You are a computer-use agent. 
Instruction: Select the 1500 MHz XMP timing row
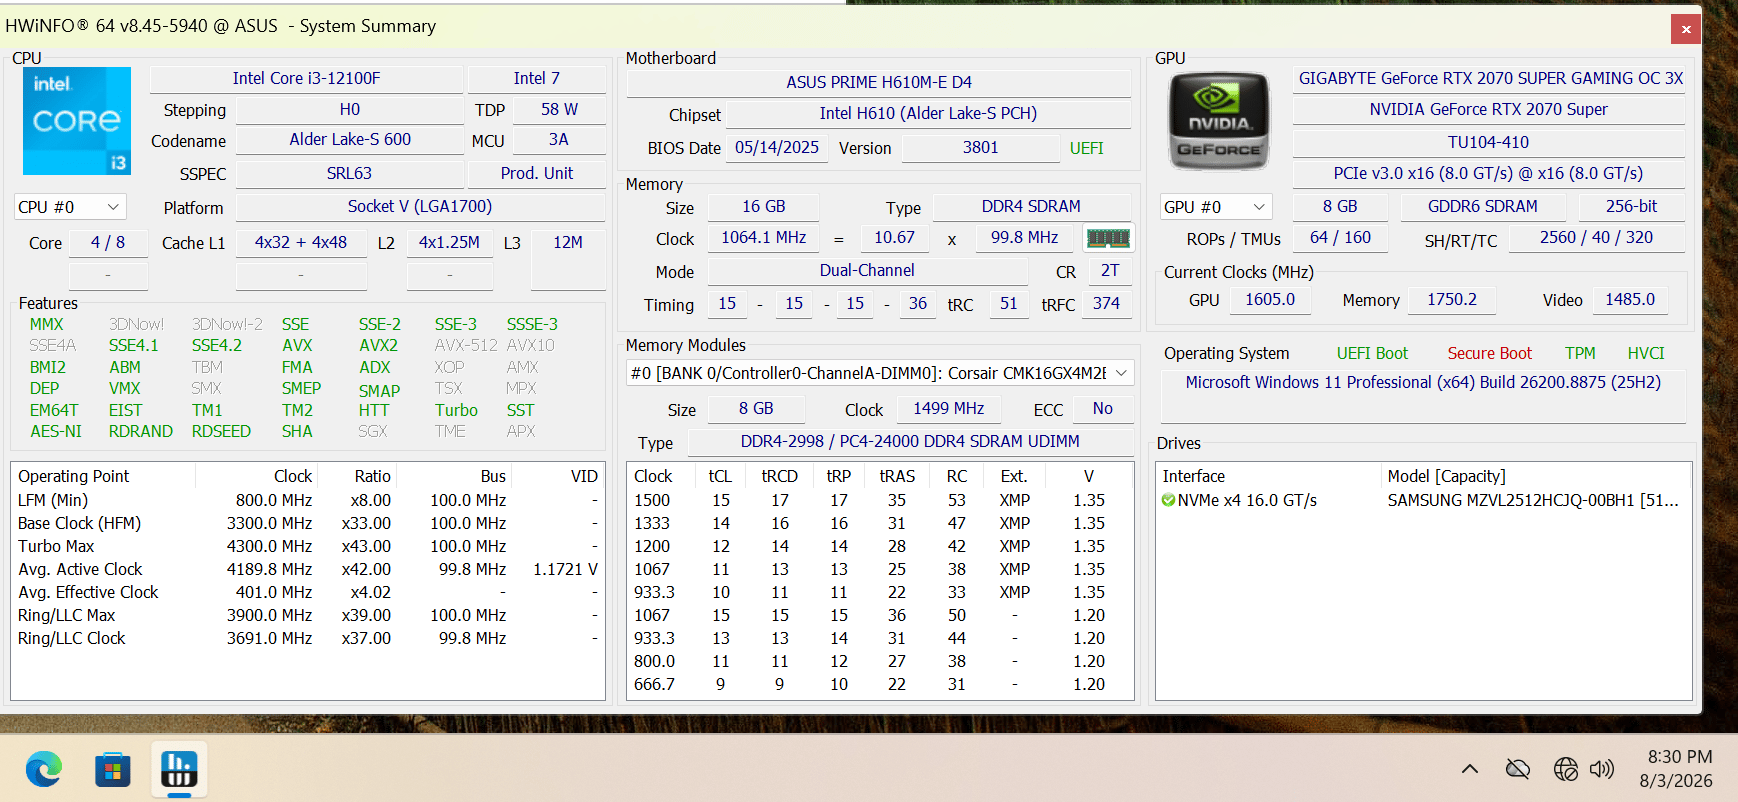pos(880,500)
